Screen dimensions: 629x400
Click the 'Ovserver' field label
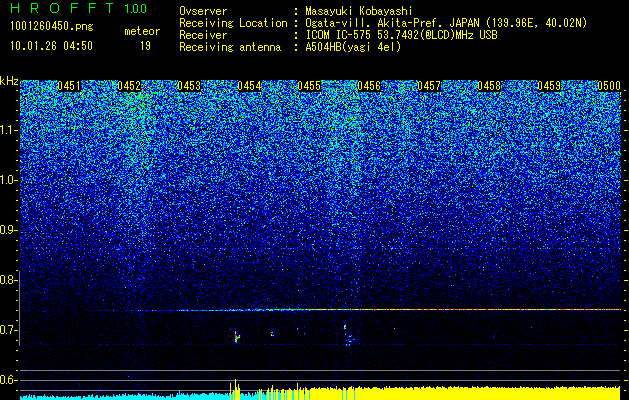(x=203, y=11)
